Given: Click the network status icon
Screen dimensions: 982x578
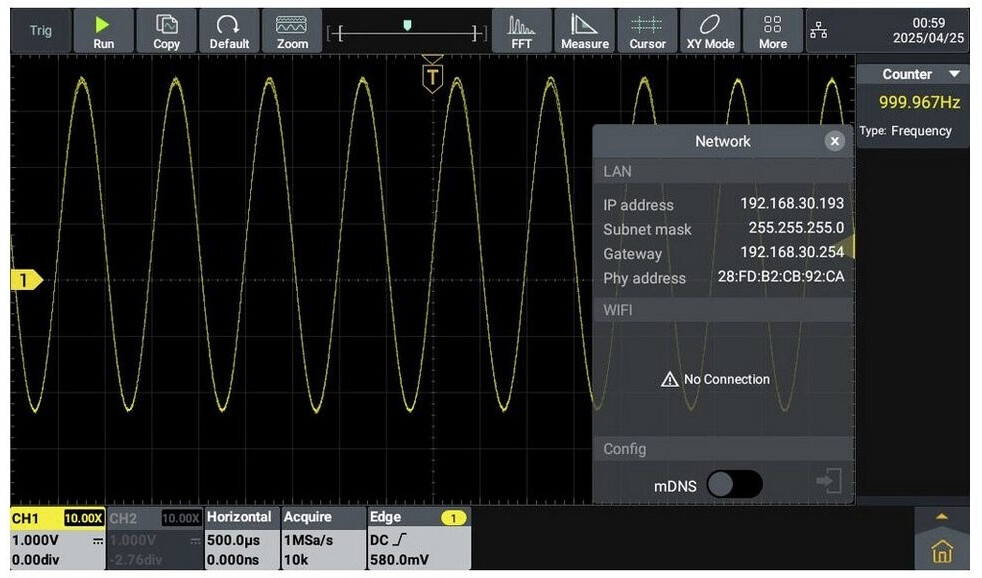Looking at the screenshot, I should pos(819,31).
